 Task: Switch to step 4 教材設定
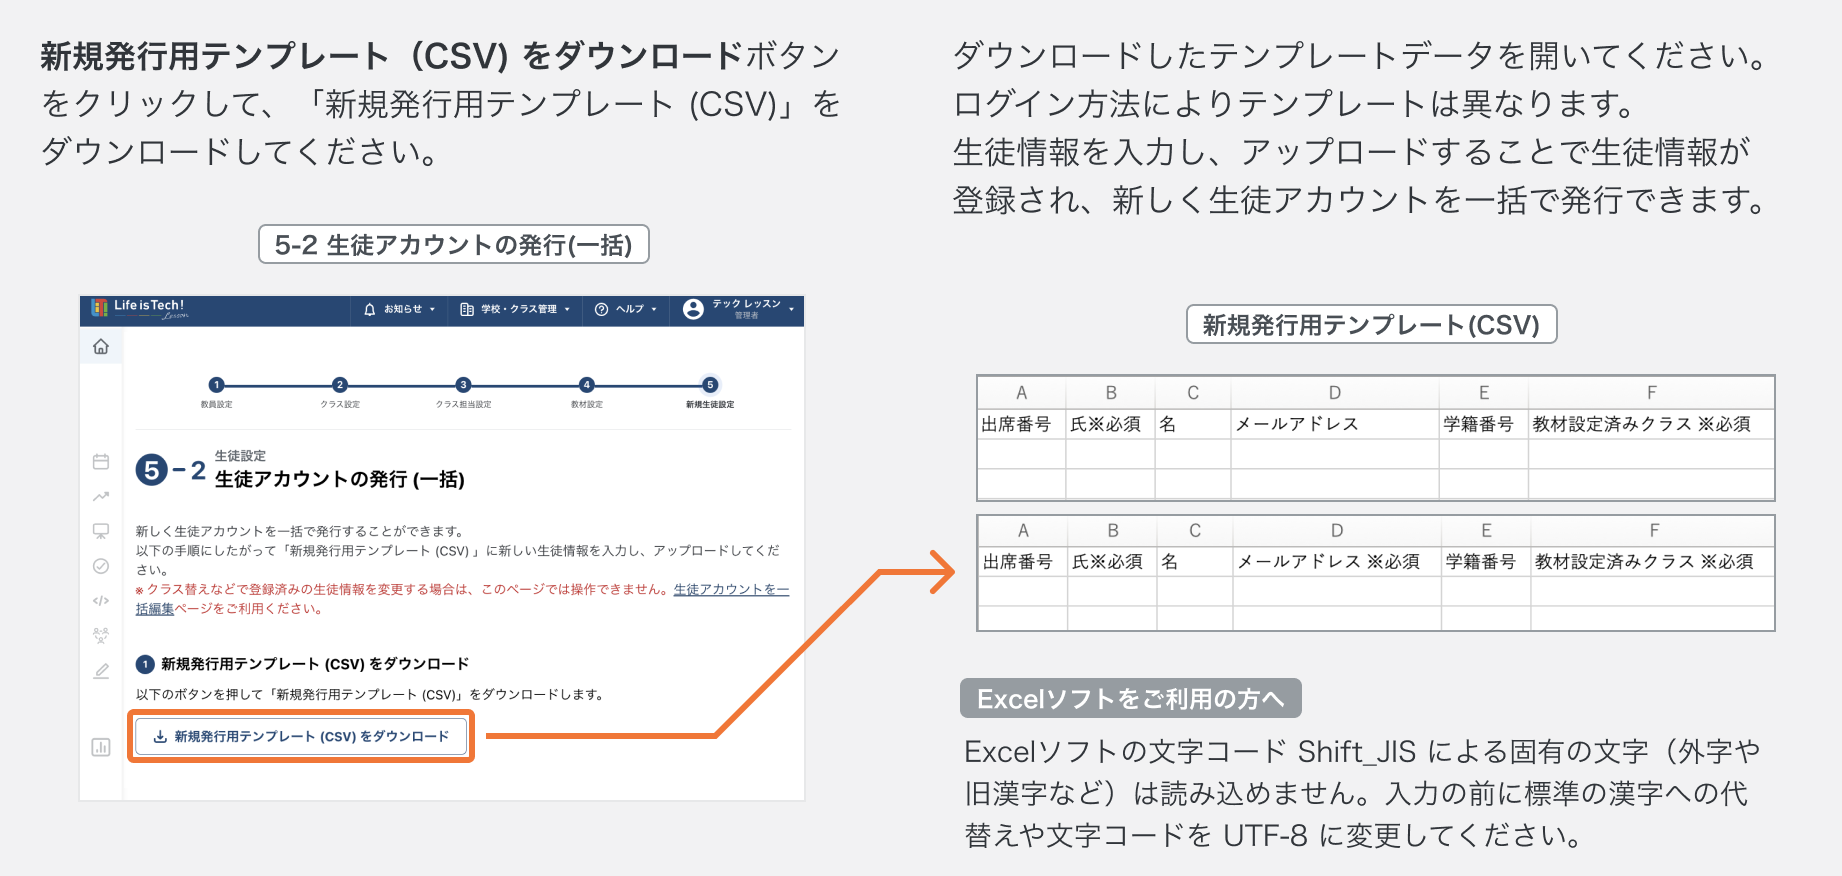(587, 385)
